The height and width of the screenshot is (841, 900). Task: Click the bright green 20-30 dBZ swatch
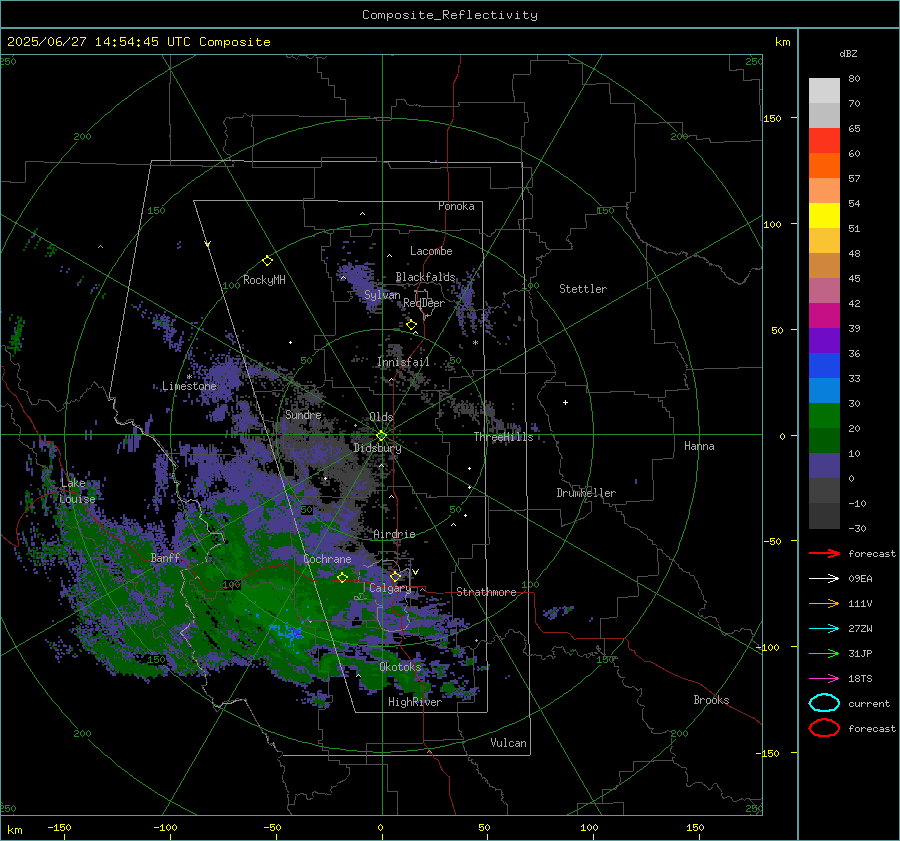click(824, 416)
